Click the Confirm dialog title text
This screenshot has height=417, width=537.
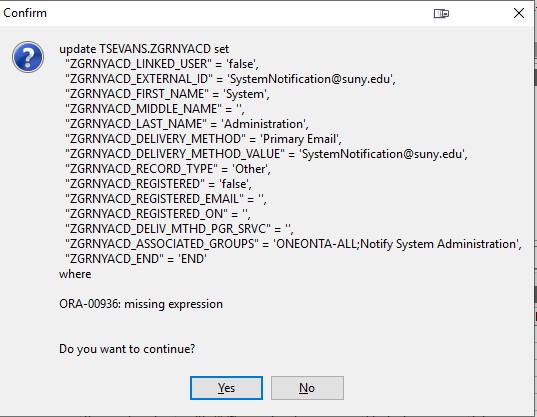tap(25, 13)
